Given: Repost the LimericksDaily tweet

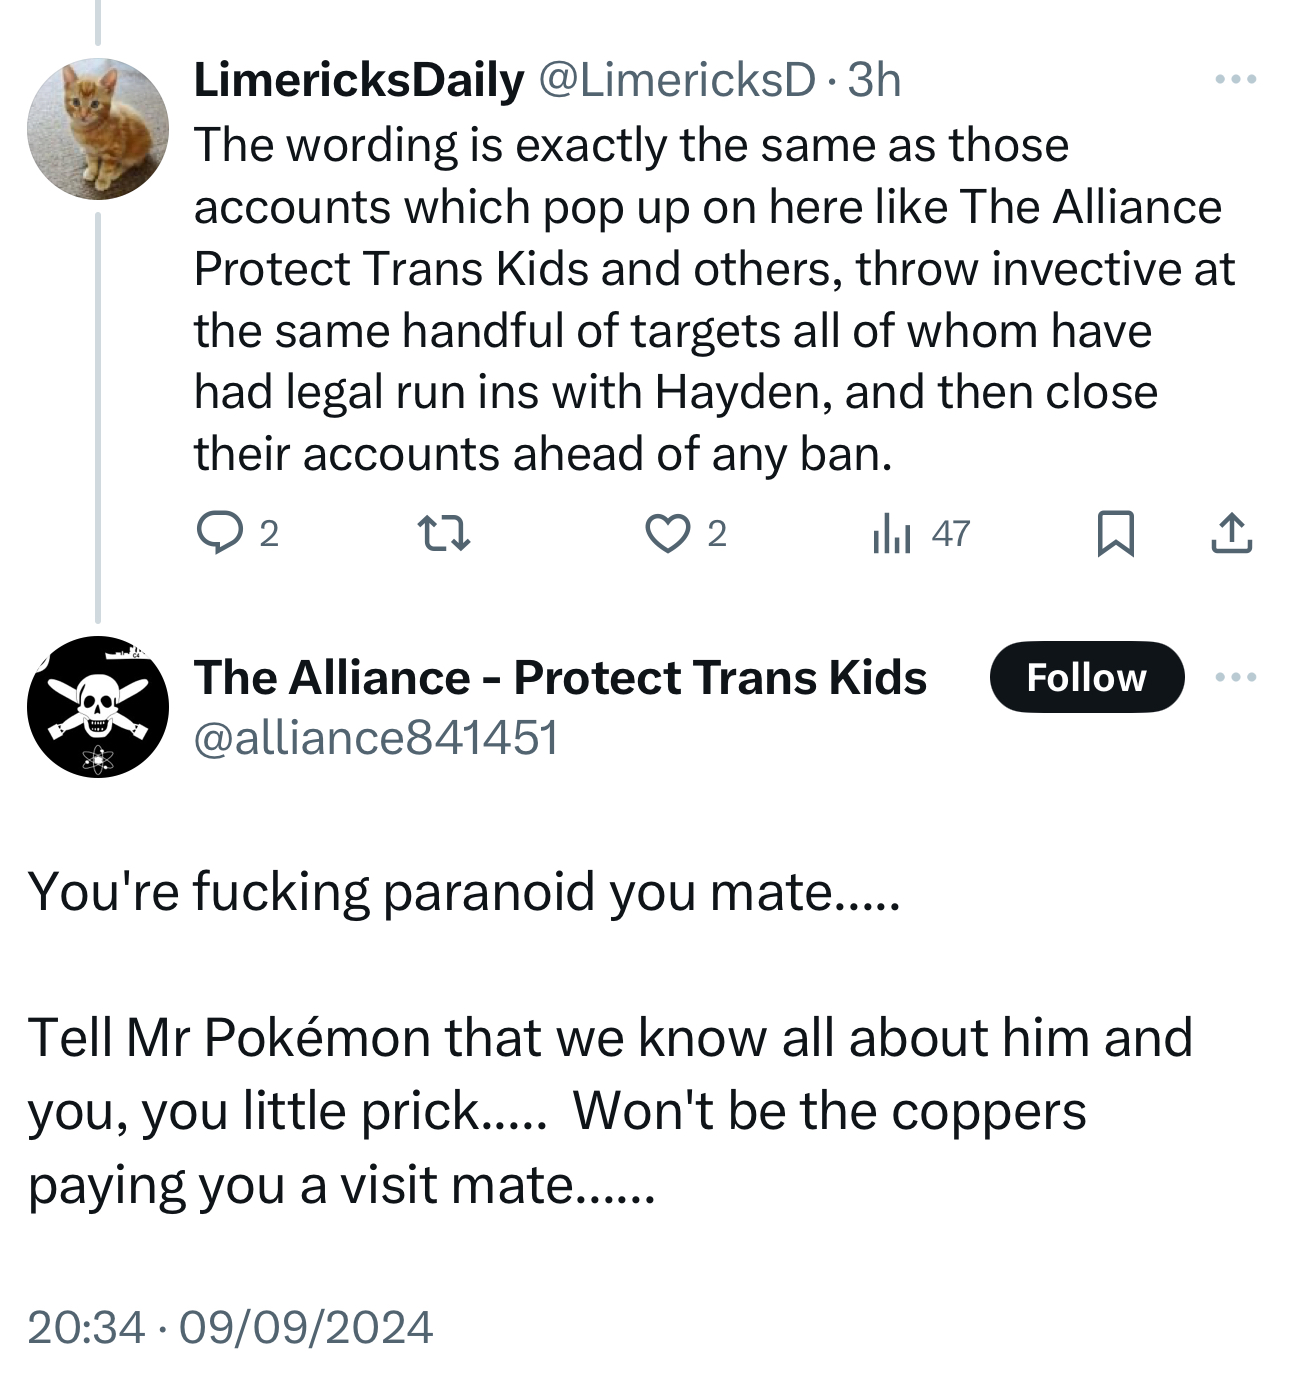Looking at the screenshot, I should tap(443, 533).
